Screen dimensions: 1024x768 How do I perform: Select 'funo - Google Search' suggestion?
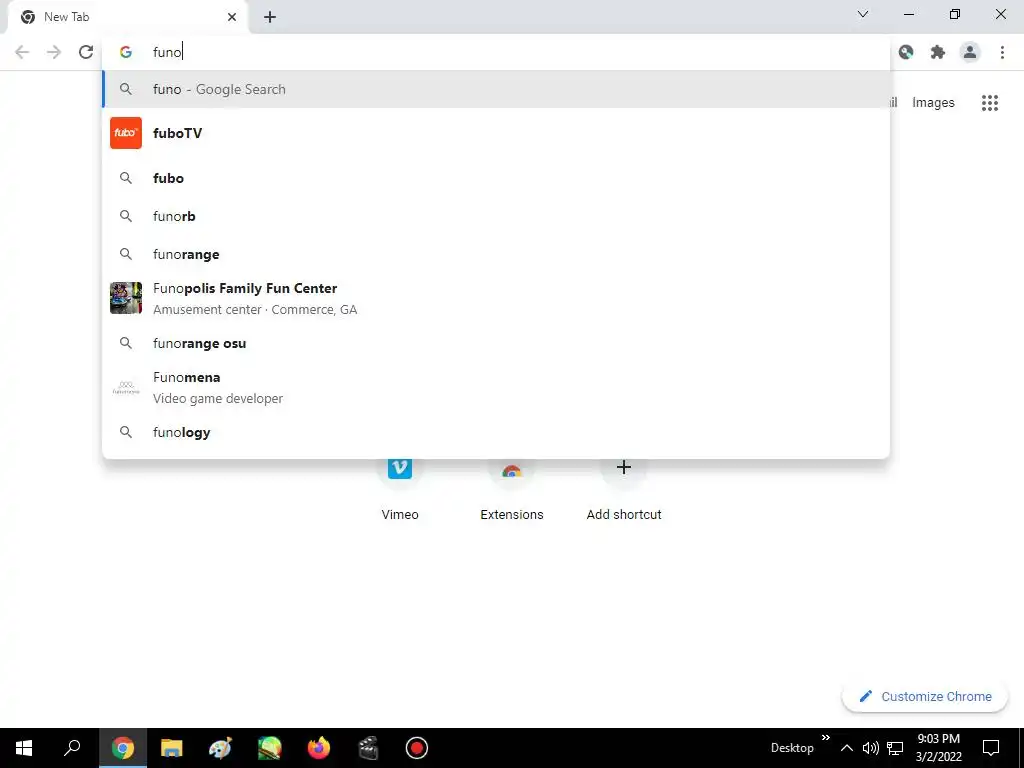click(x=496, y=89)
